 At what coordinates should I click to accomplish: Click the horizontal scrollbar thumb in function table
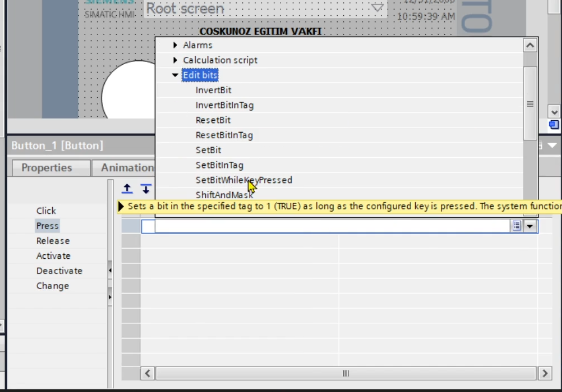pyautogui.click(x=346, y=373)
